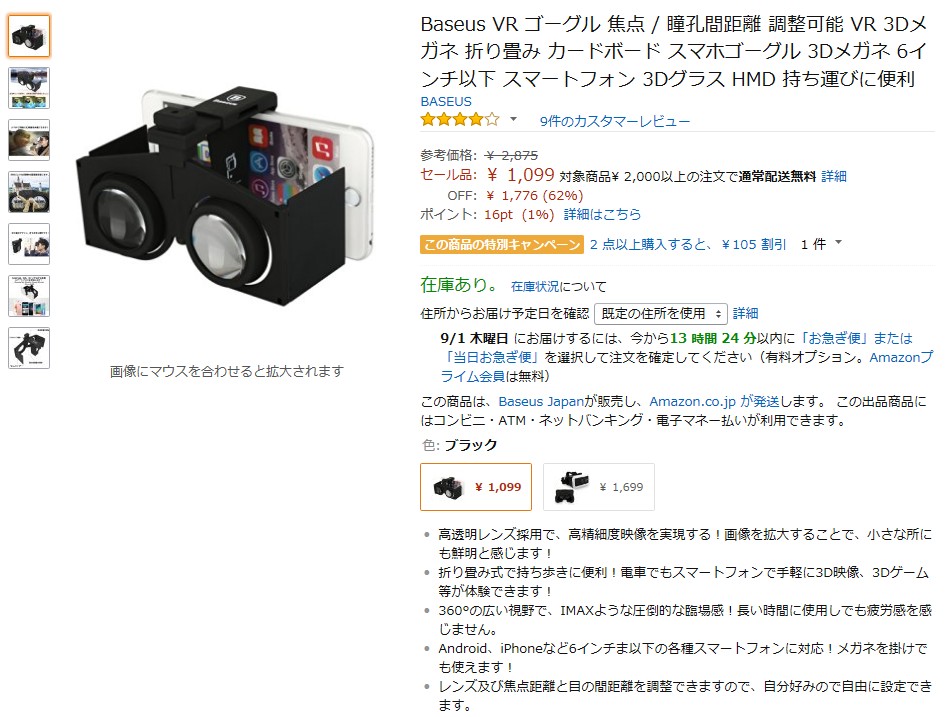Click the main VR goggles product image
The image size is (951, 717).
225,194
